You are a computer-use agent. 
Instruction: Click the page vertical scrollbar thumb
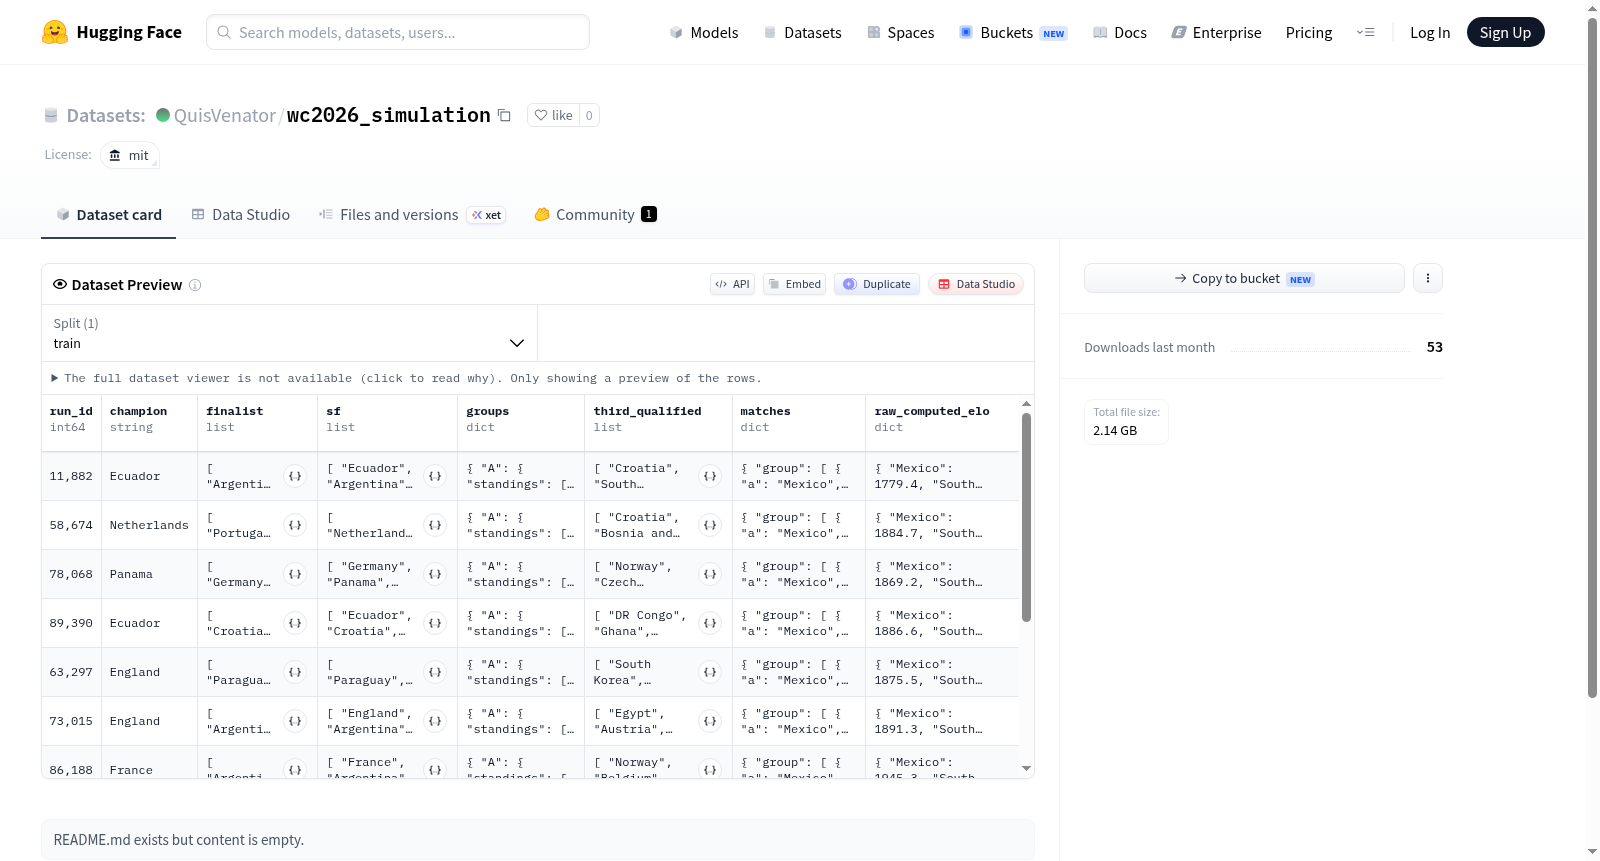[x=1592, y=357]
